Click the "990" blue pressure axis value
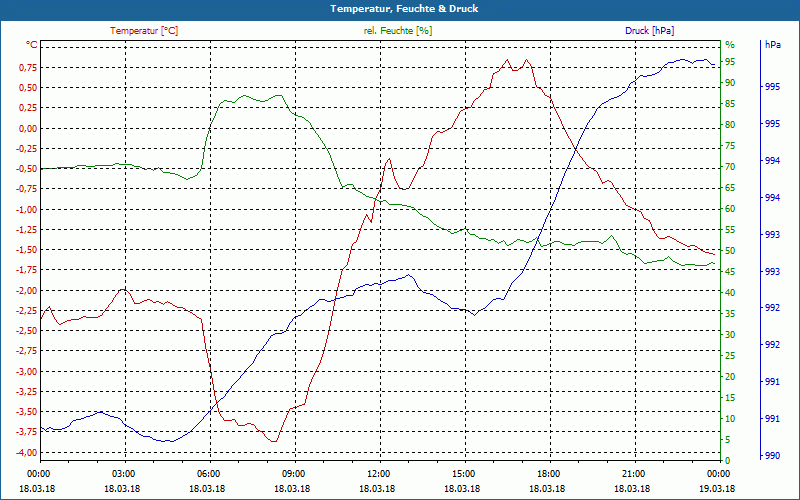 click(772, 456)
